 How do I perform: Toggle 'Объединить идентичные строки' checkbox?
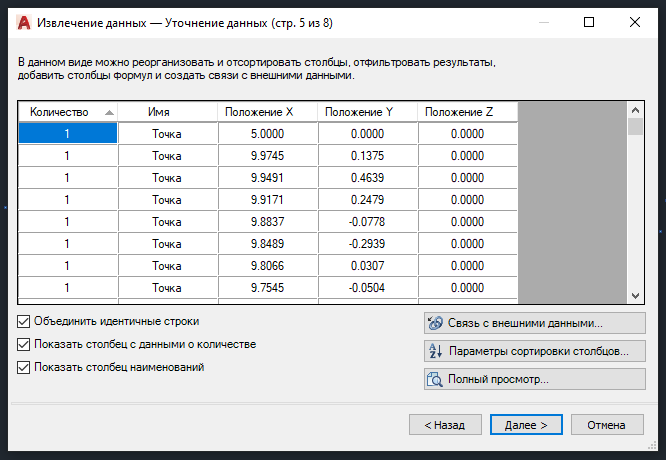pos(24,322)
